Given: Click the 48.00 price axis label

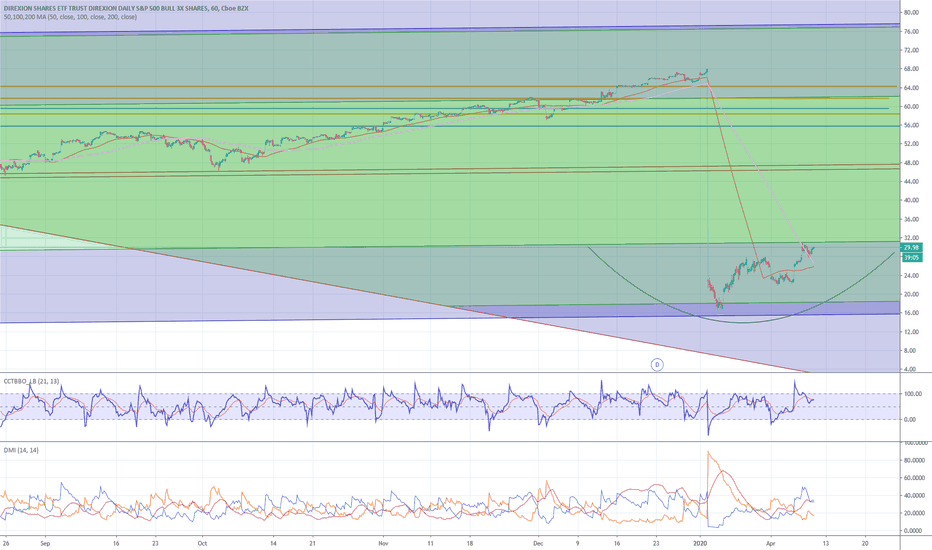Looking at the screenshot, I should 911,163.
